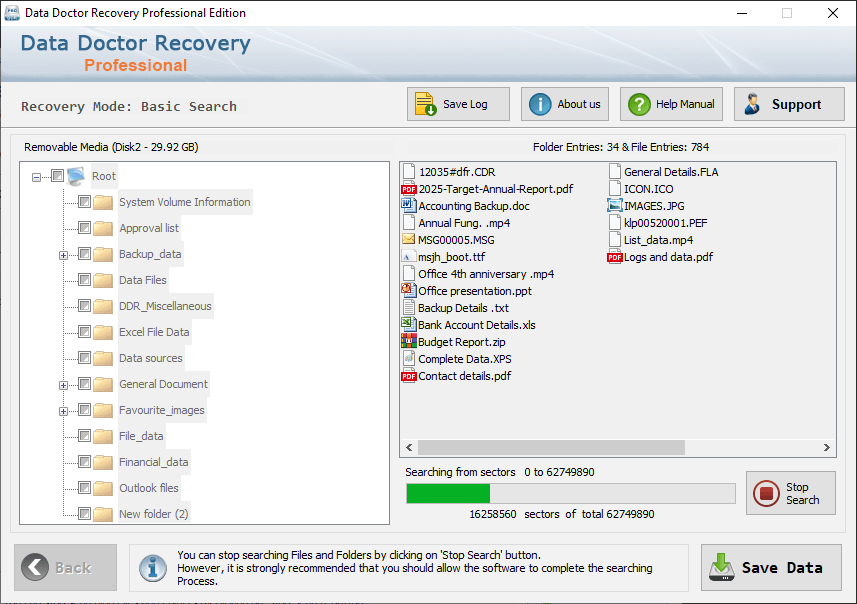Screen dimensions: 857x604
Task: Click folder icon of Approval list
Action: 103,228
